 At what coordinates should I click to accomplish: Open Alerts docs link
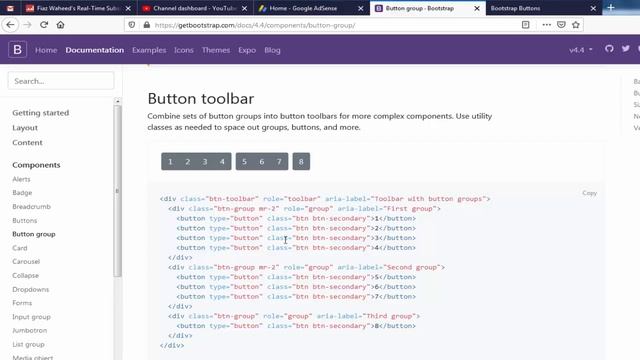[21, 179]
